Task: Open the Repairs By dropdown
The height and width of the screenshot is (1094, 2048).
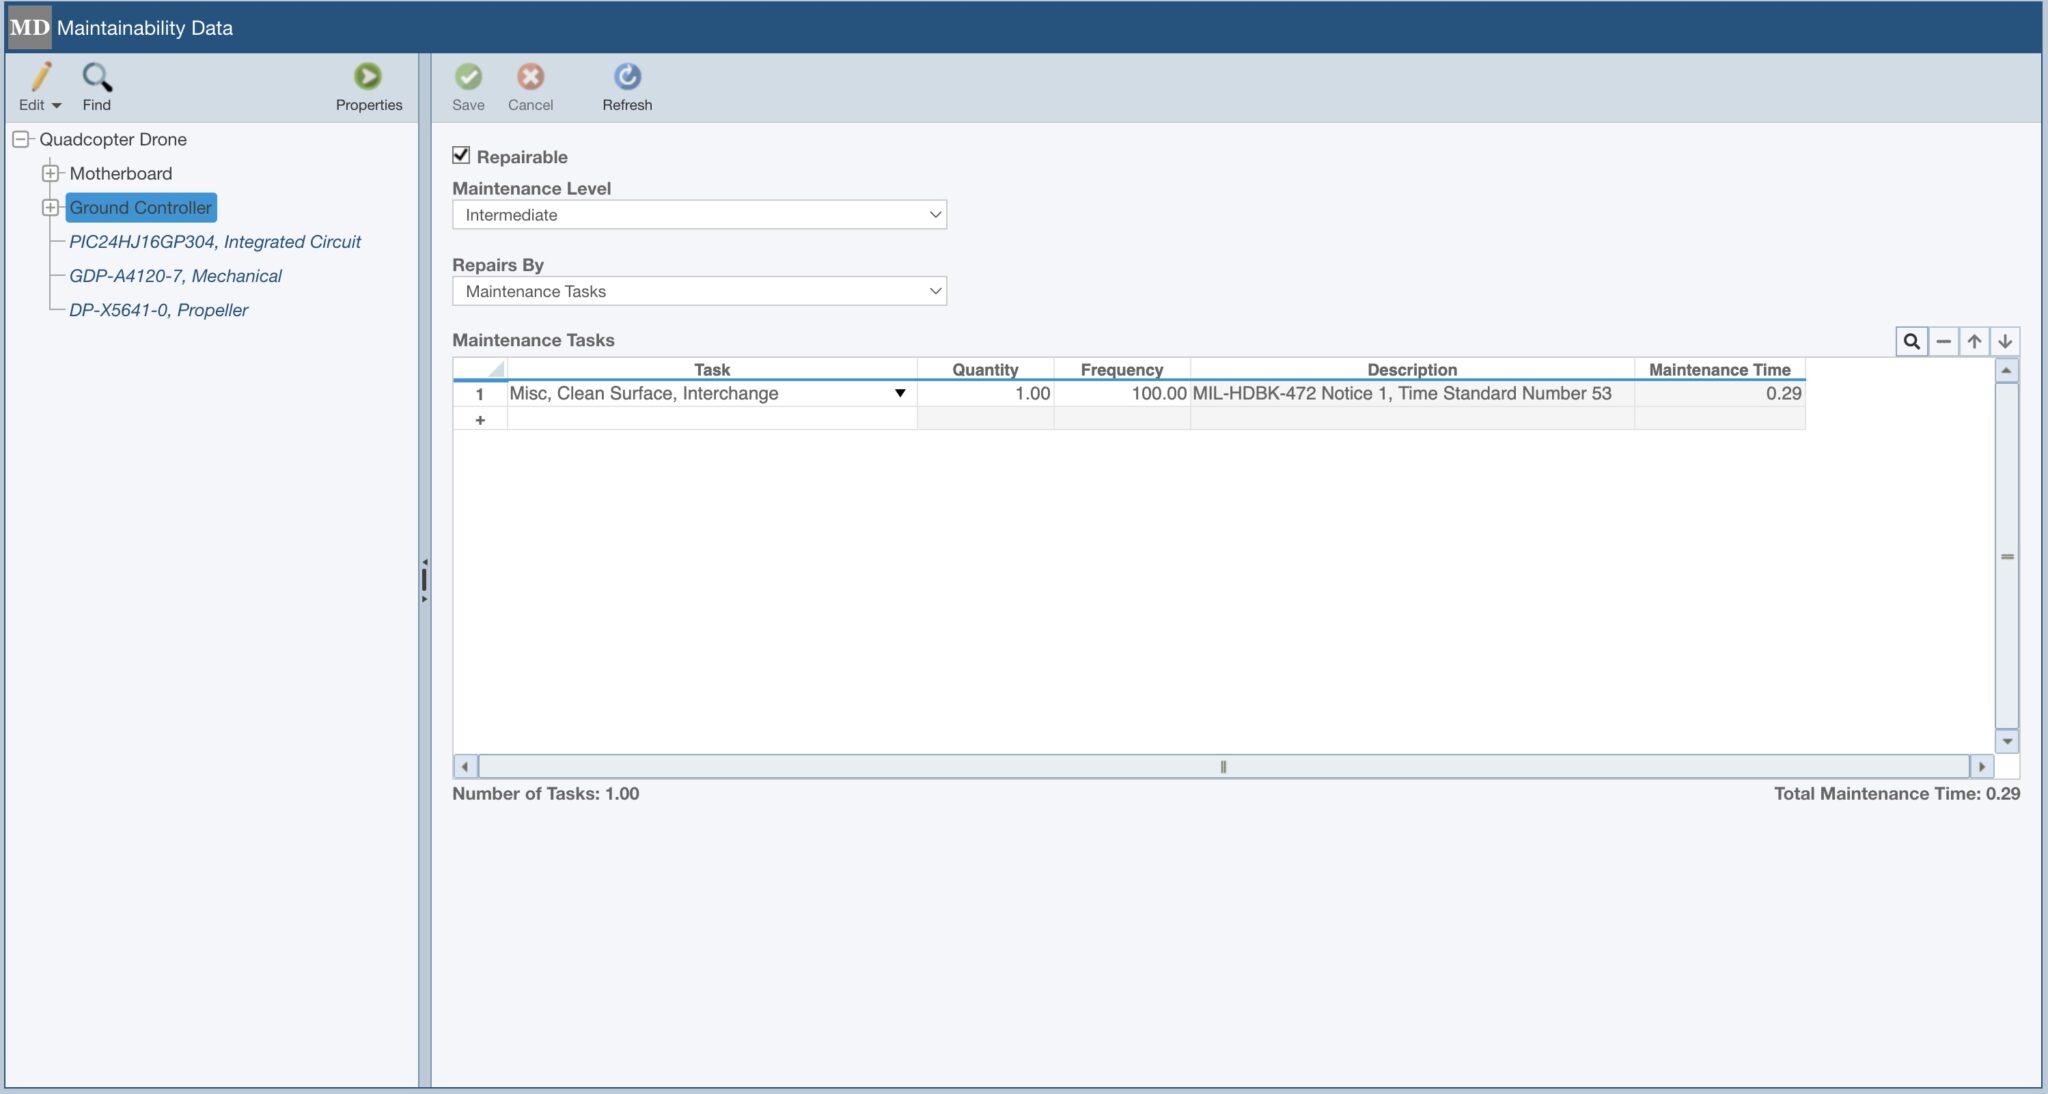Action: pos(932,291)
